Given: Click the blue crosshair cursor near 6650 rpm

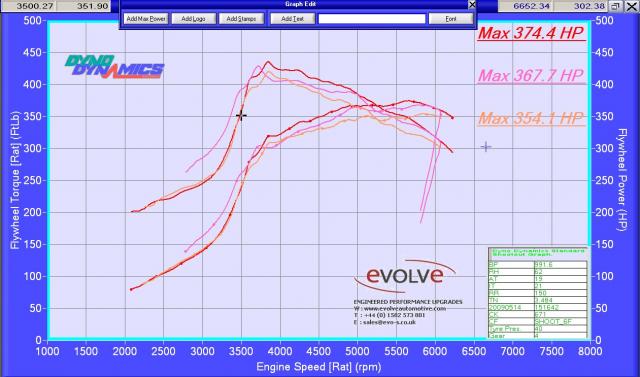Looking at the screenshot, I should pos(486,147).
